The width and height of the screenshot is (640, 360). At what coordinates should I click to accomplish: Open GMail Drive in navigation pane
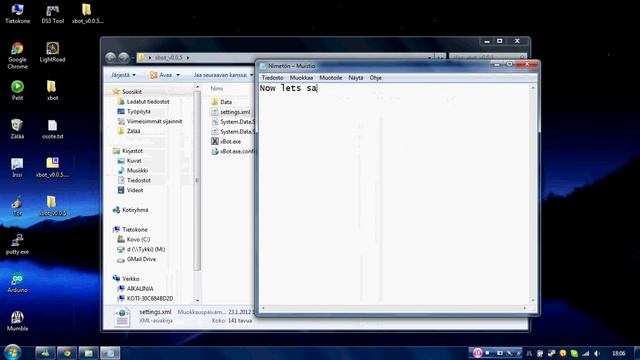(137, 259)
